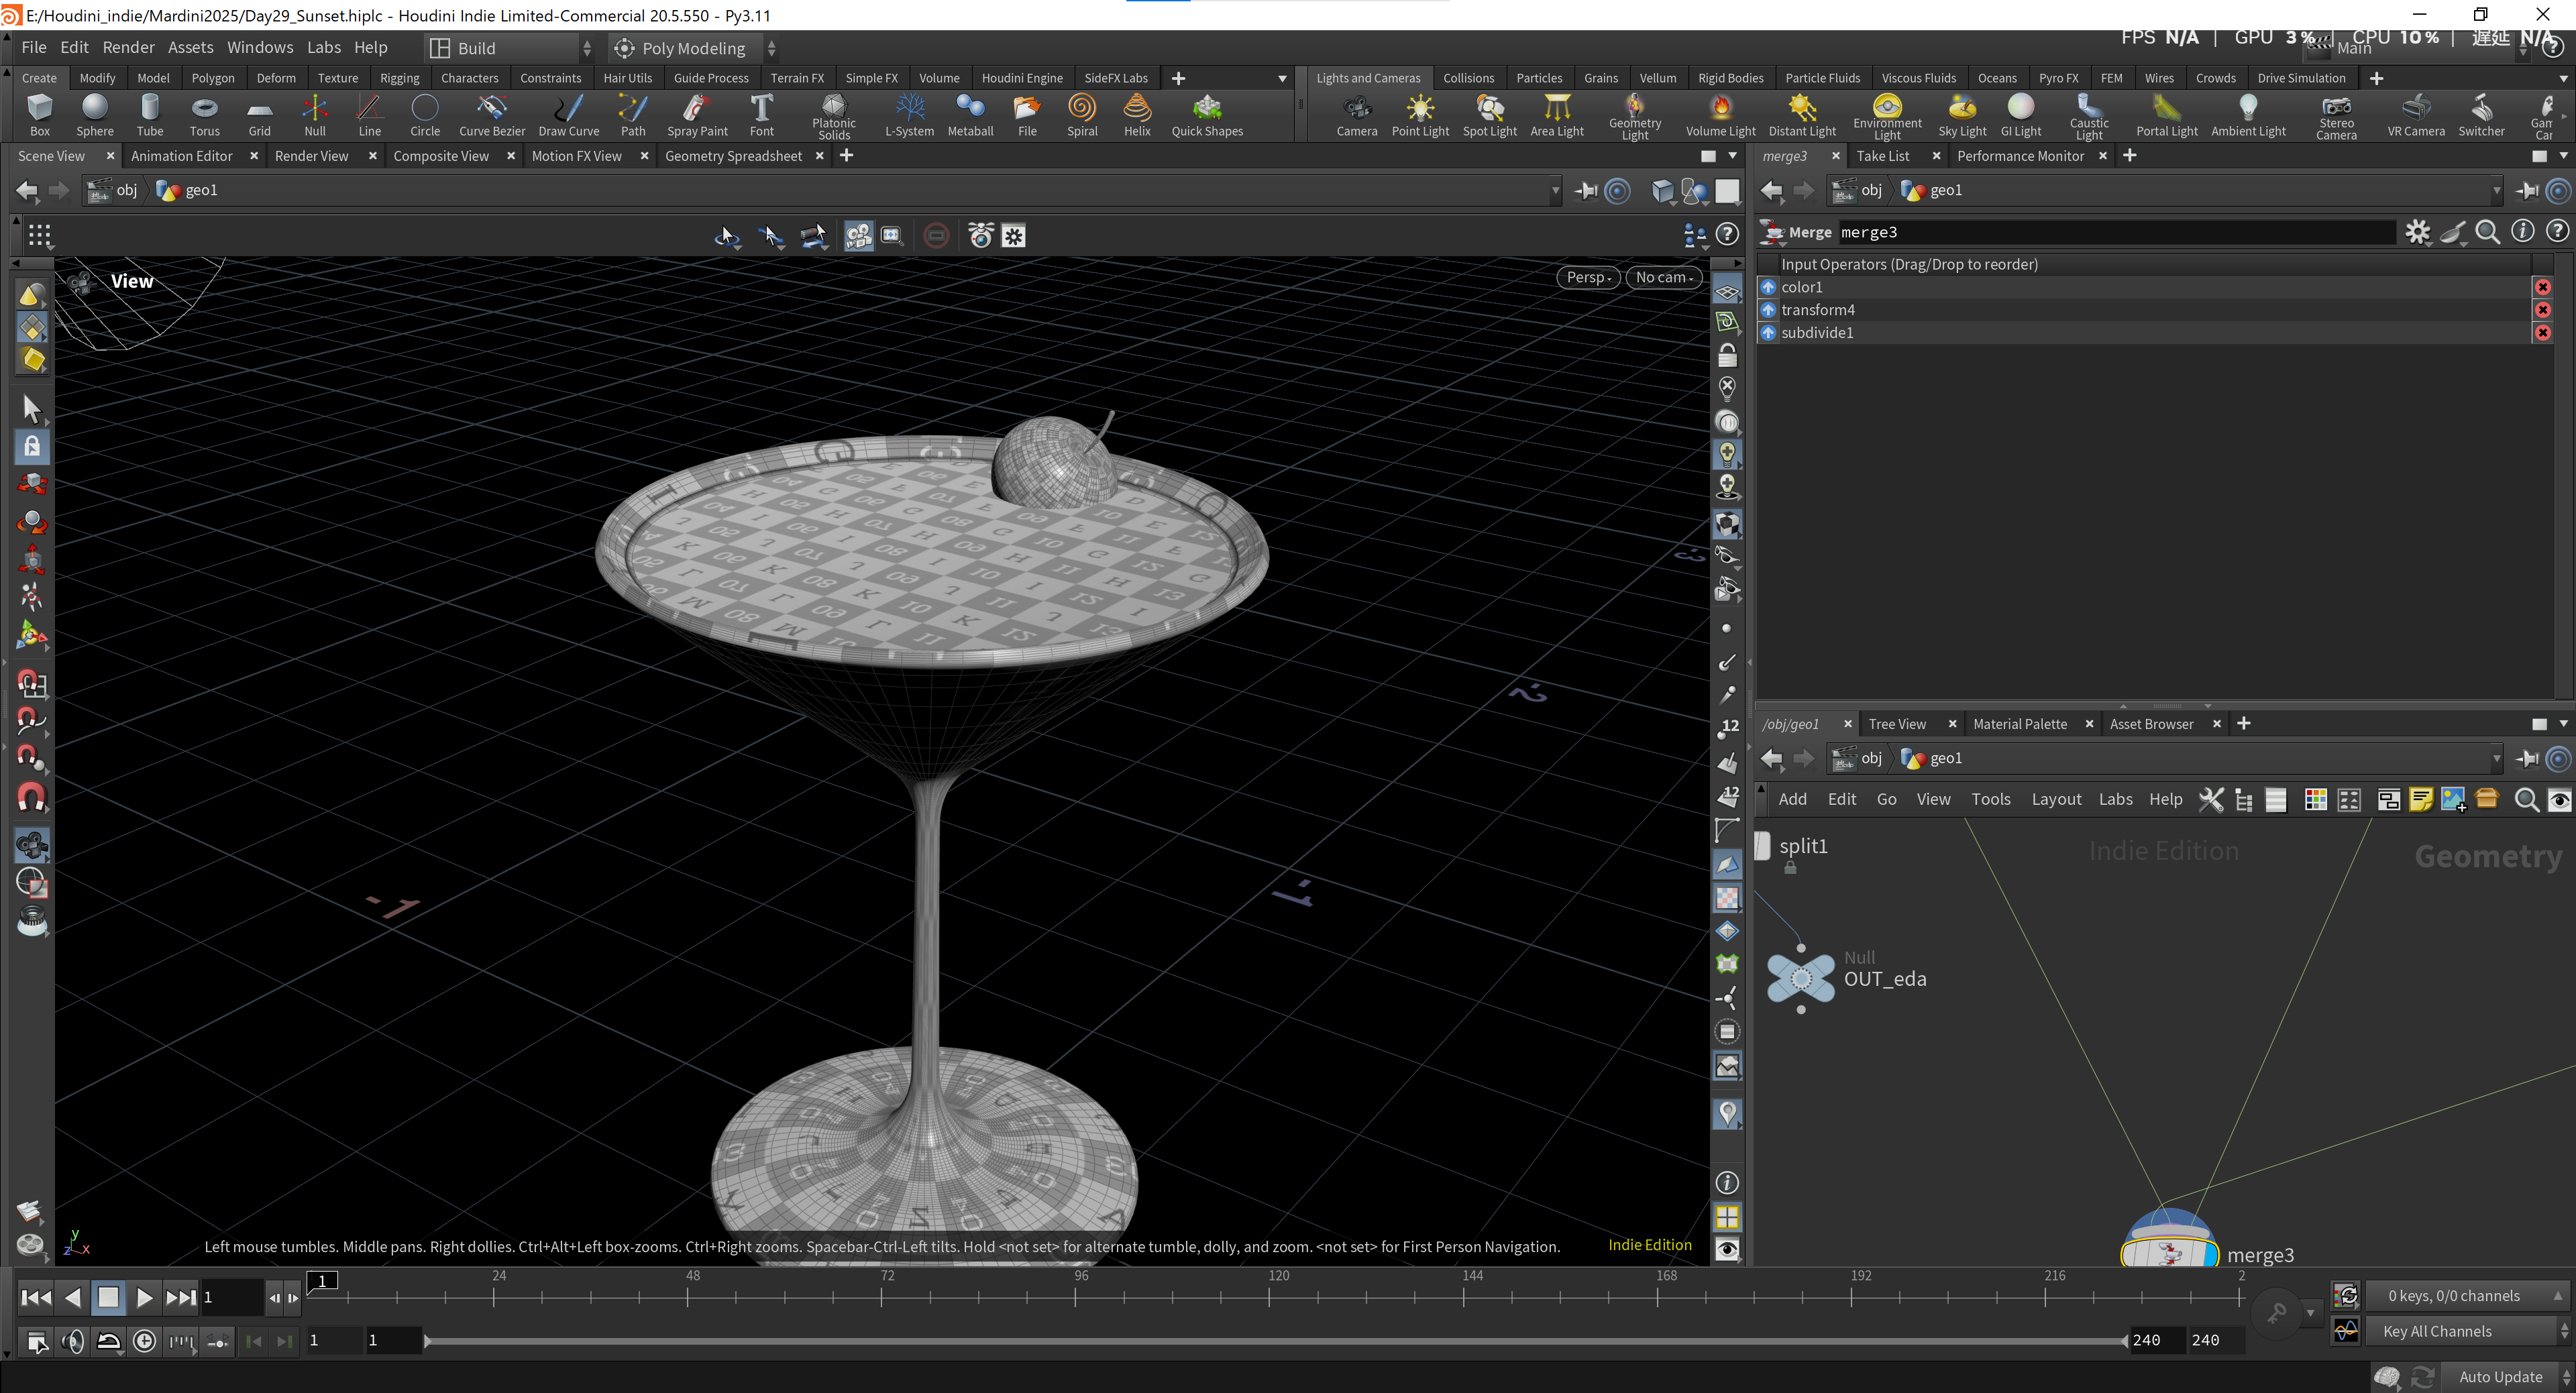Select the Pyro FX shelf tab
The image size is (2576, 1393).
(2058, 78)
